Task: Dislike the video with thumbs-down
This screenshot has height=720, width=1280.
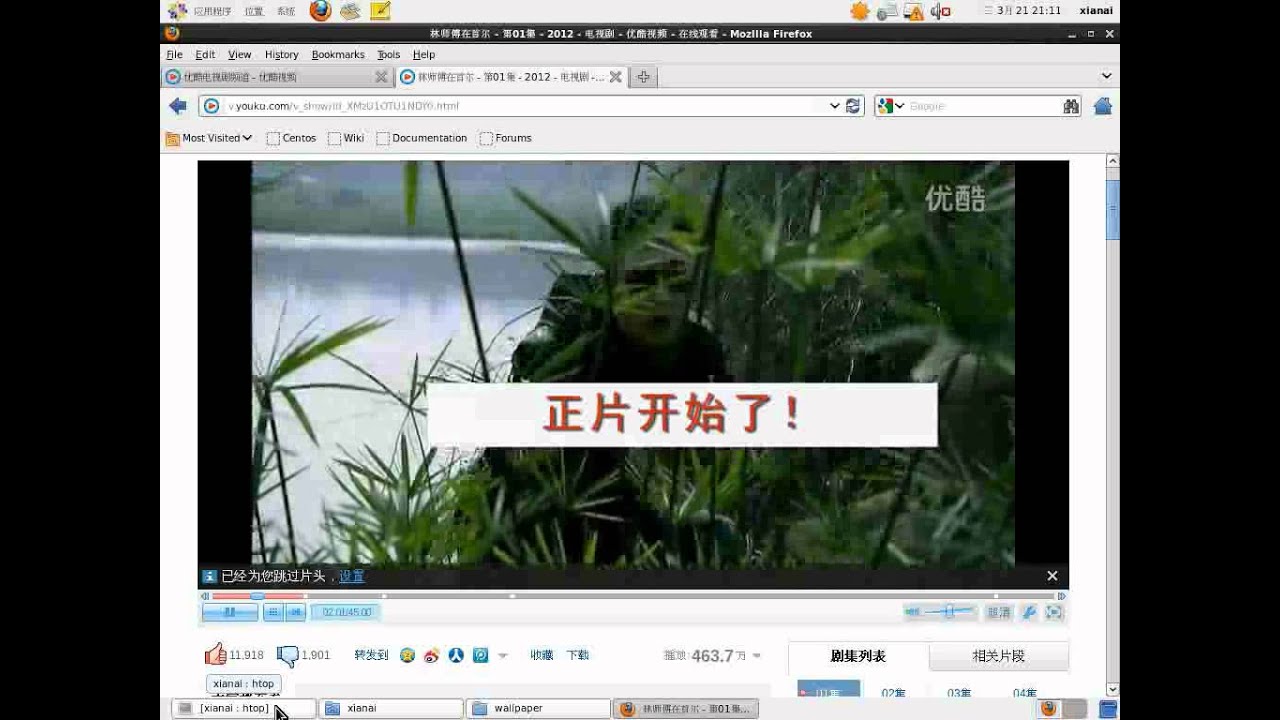Action: click(287, 656)
